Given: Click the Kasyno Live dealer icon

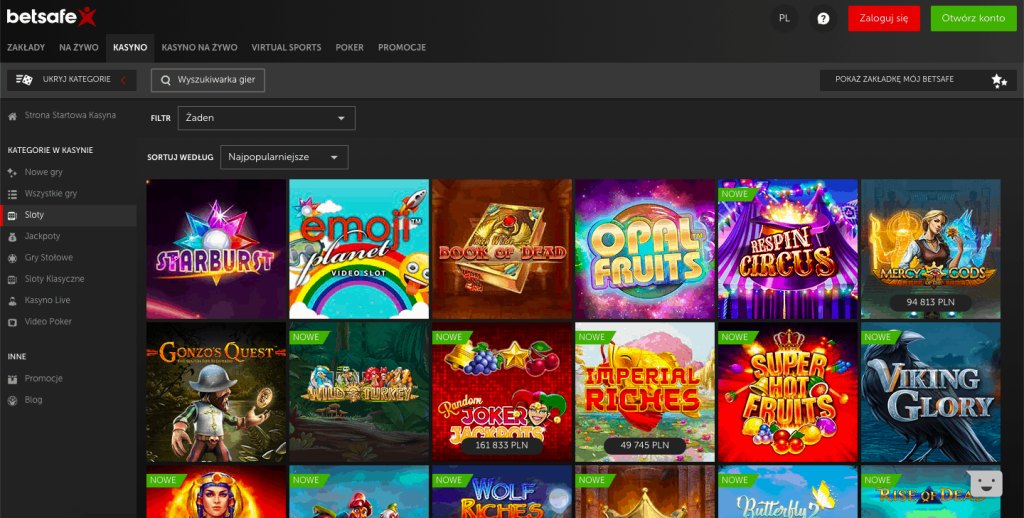Looking at the screenshot, I should (x=12, y=300).
